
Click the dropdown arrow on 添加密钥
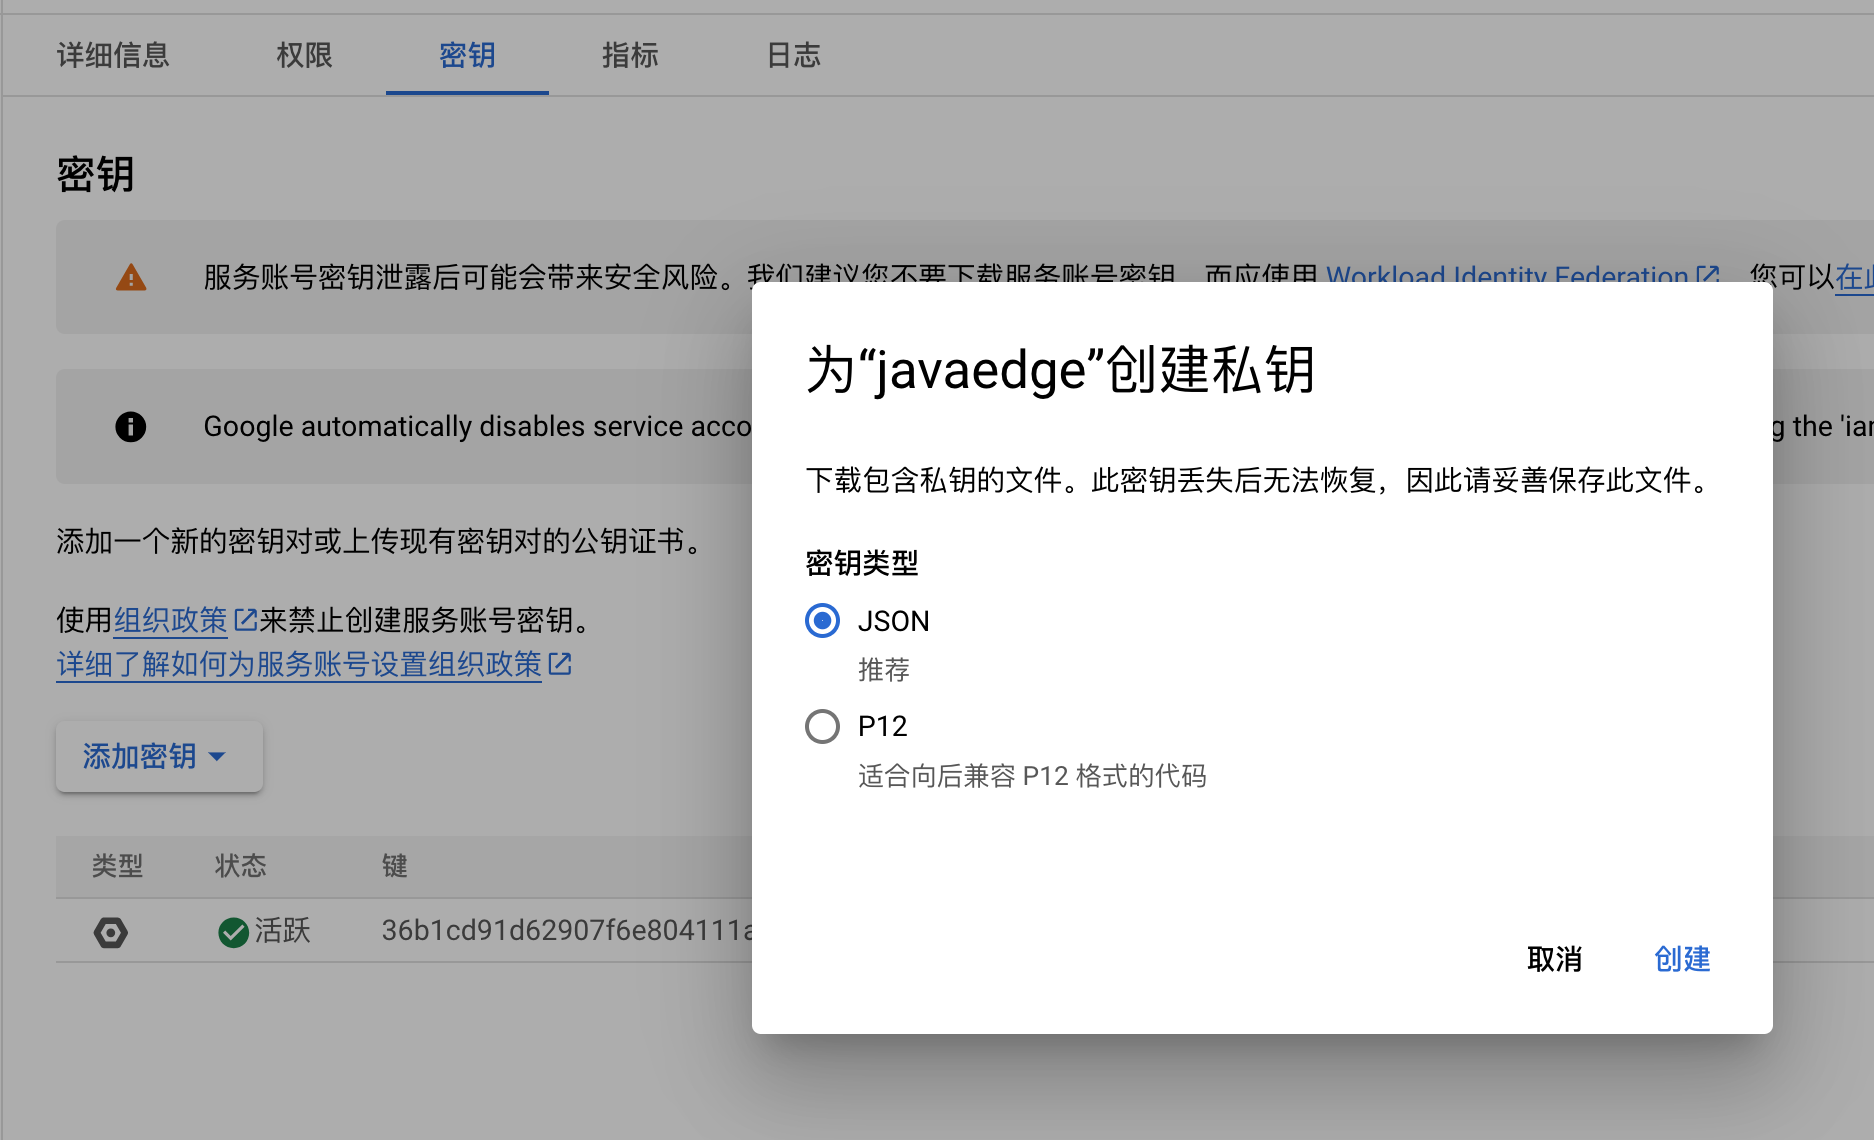(x=217, y=757)
